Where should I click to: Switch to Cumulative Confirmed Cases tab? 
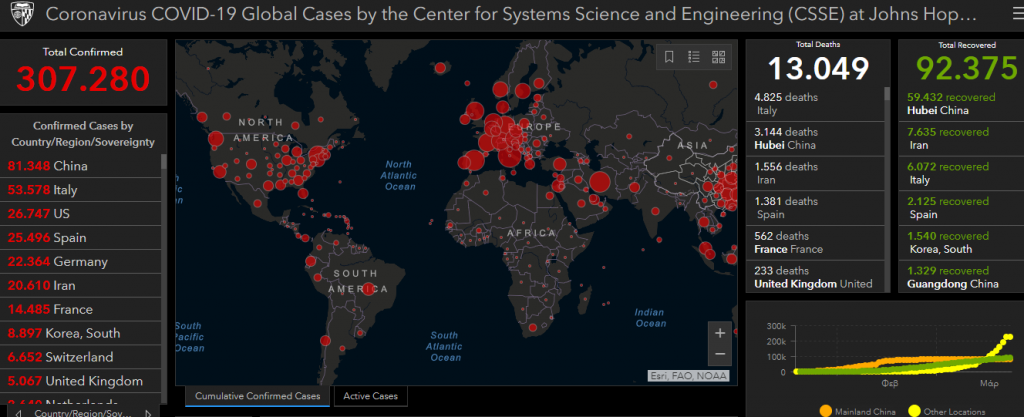pos(258,397)
